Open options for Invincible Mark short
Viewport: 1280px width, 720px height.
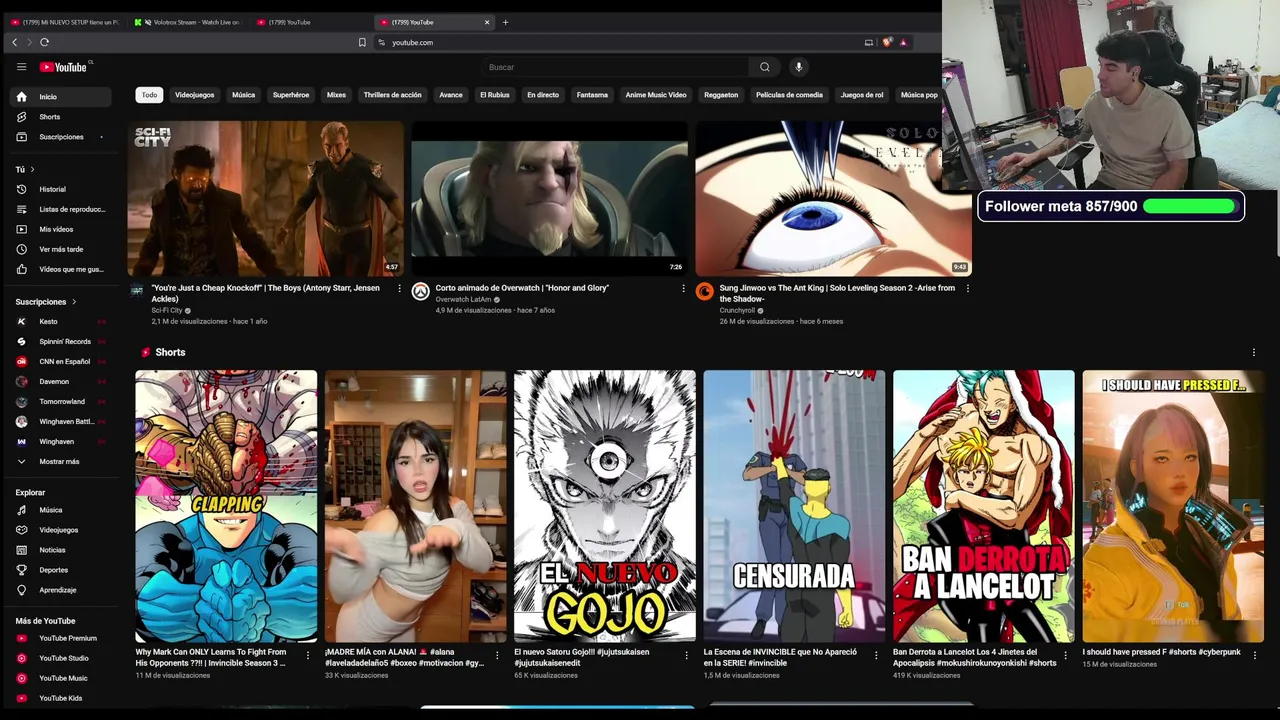point(308,656)
